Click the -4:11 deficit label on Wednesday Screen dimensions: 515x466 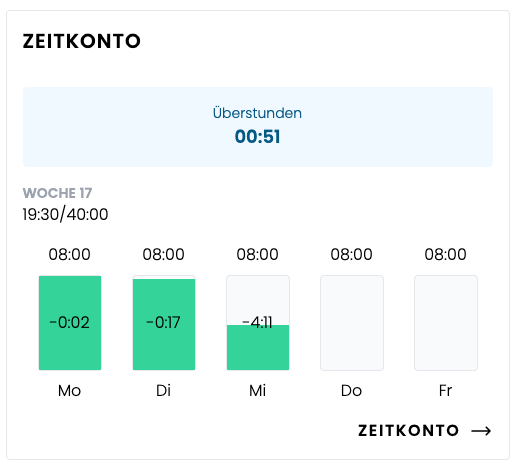click(257, 322)
